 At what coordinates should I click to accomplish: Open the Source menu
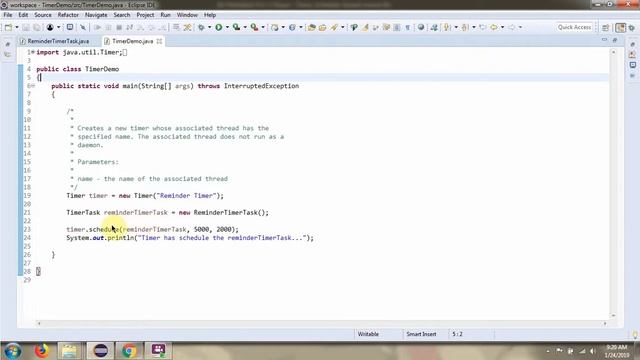43,15
